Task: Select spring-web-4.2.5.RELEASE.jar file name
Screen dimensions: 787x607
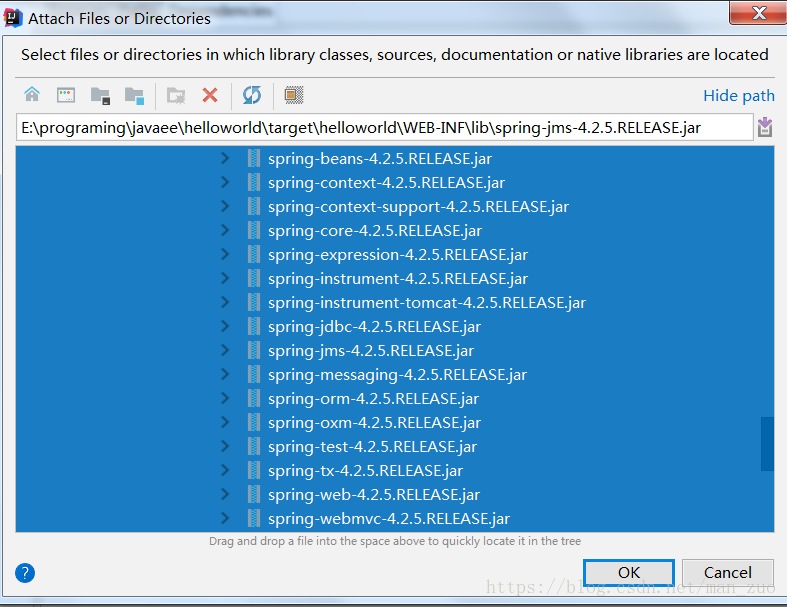Action: tap(374, 495)
